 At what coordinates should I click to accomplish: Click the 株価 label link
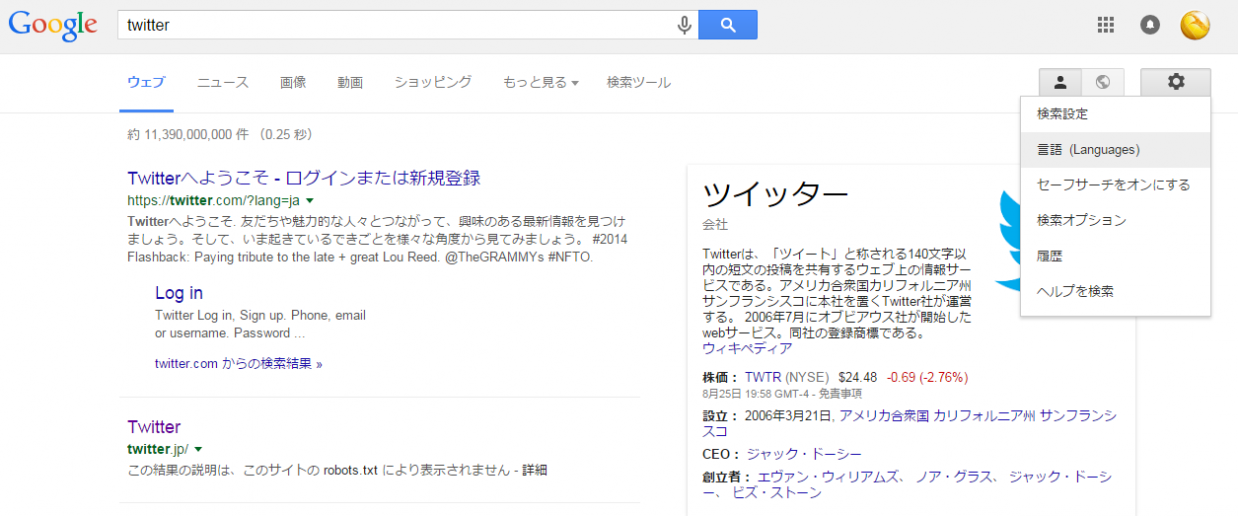coord(720,377)
